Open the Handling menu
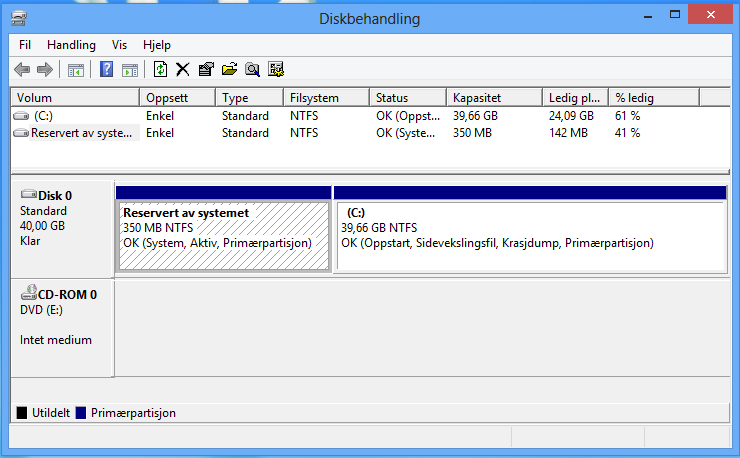Viewport: 740px width, 458px height. (x=71, y=45)
